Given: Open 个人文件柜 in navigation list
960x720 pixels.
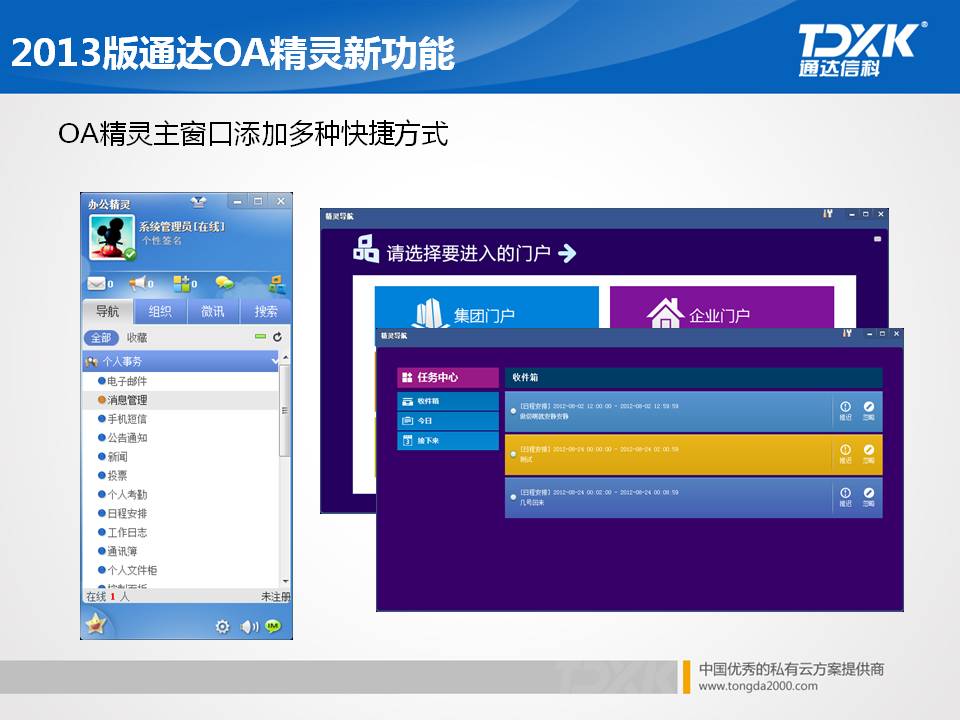Looking at the screenshot, I should (132, 570).
